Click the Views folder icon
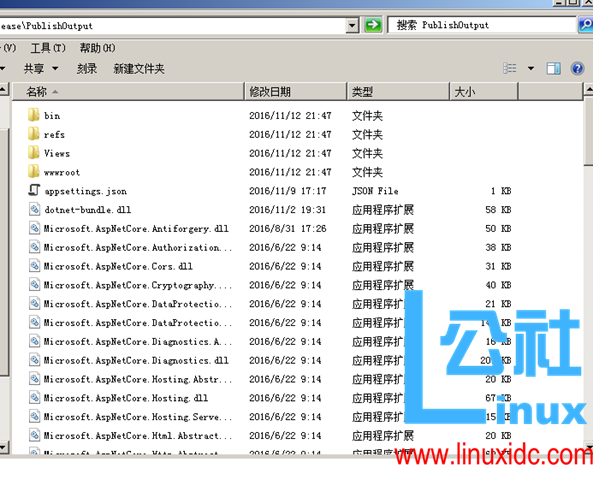 click(33, 153)
